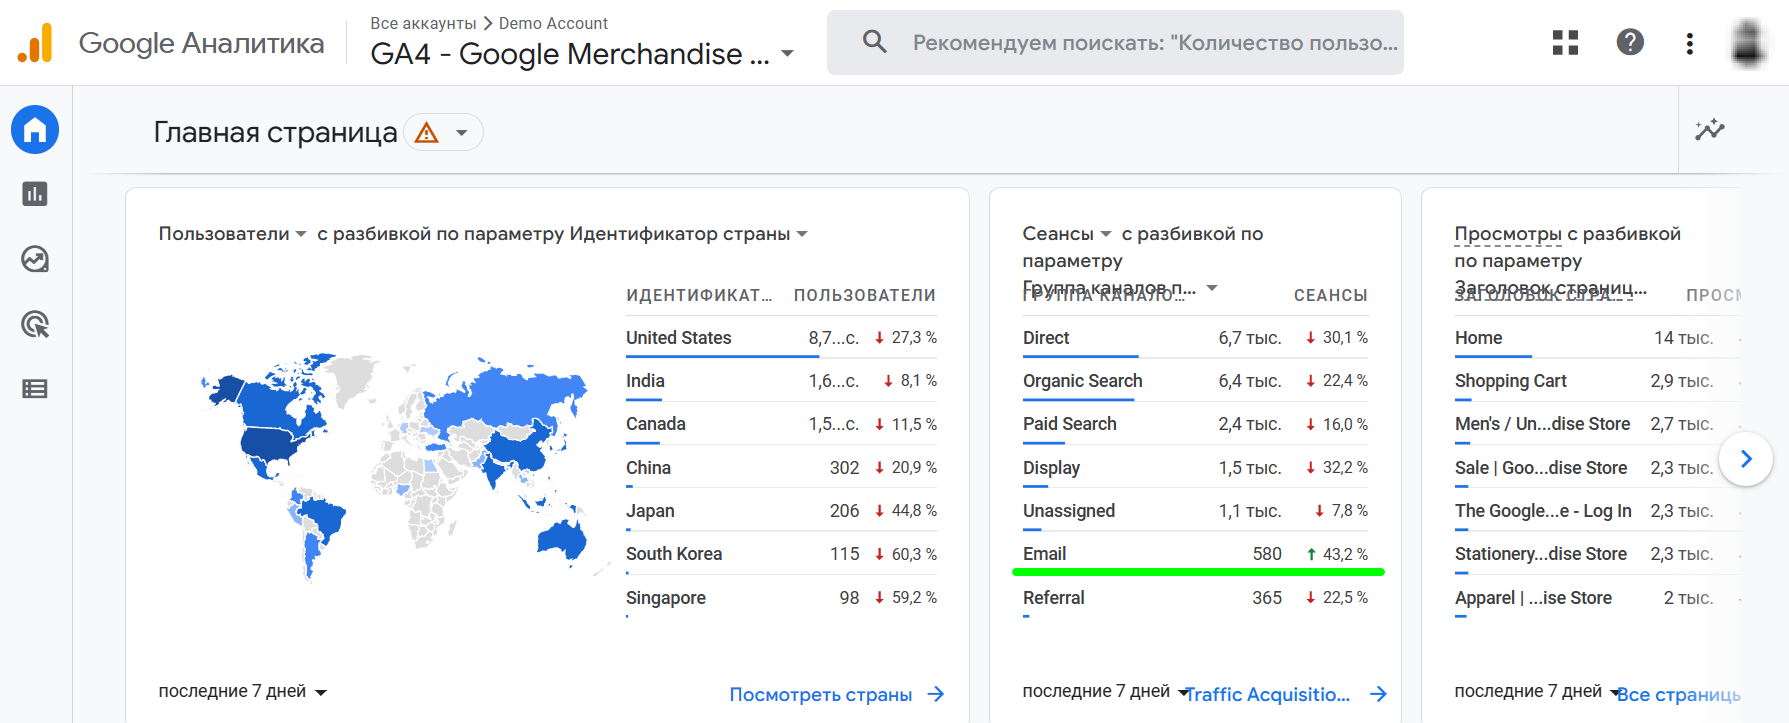
Task: Show next cards with right chevron
Action: pos(1746,459)
